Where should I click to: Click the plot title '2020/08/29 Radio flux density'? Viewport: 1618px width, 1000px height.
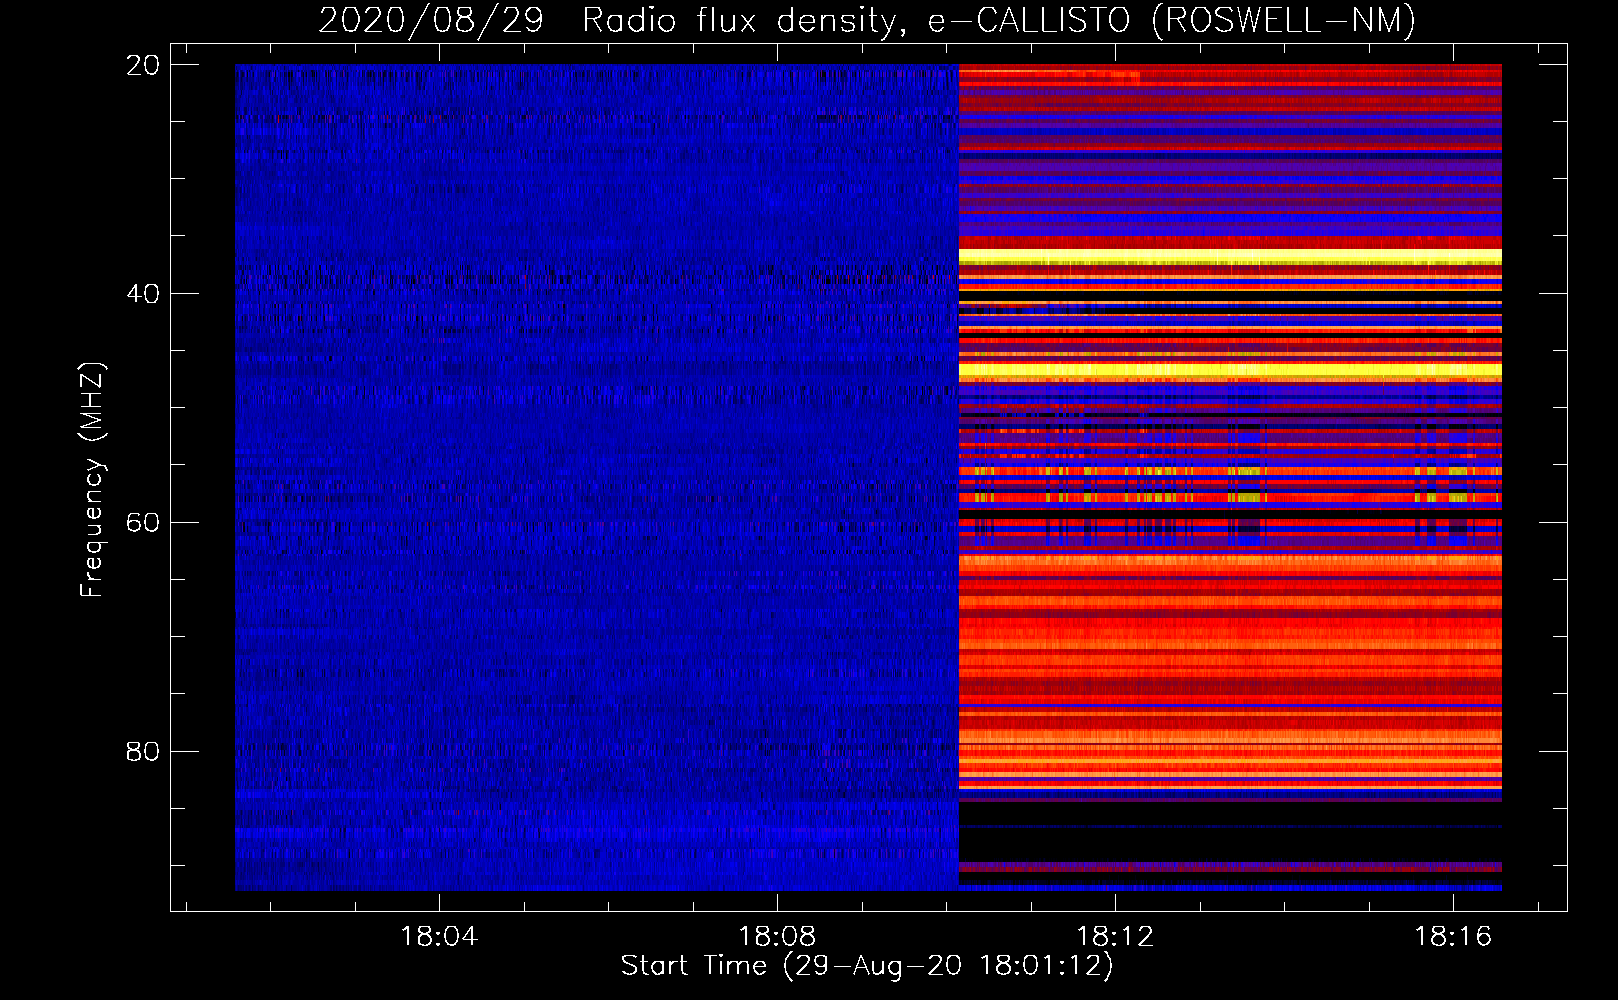[868, 20]
